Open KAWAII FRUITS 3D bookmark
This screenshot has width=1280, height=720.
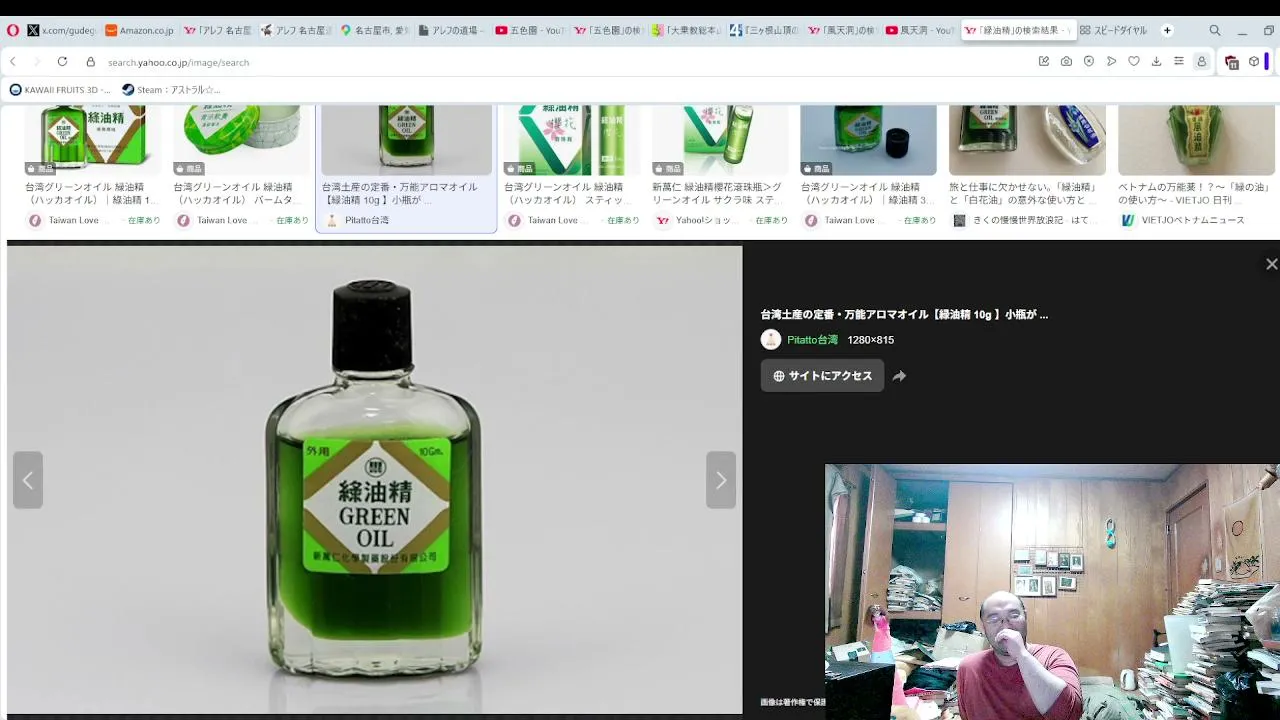[x=61, y=90]
